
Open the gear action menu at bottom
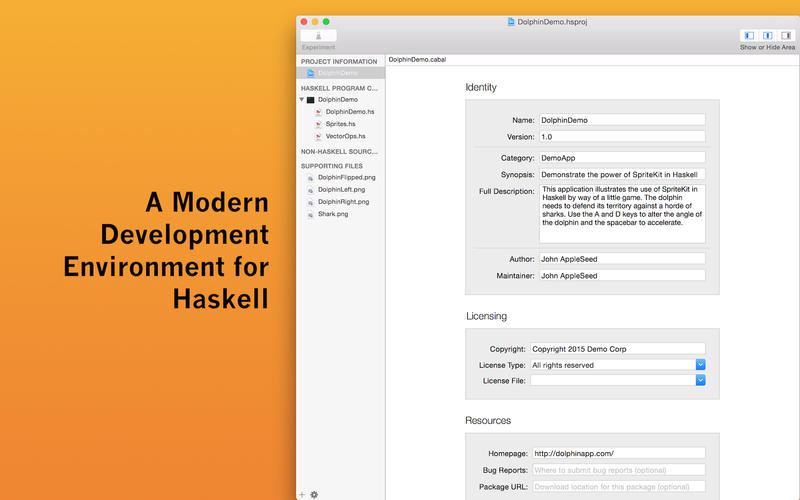point(314,494)
